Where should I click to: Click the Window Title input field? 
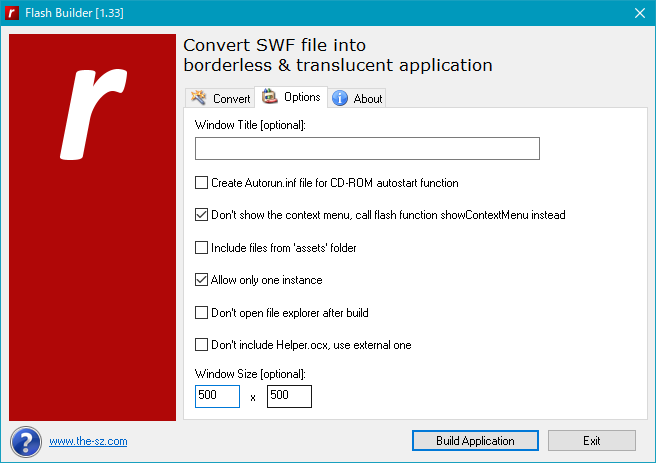click(367, 148)
